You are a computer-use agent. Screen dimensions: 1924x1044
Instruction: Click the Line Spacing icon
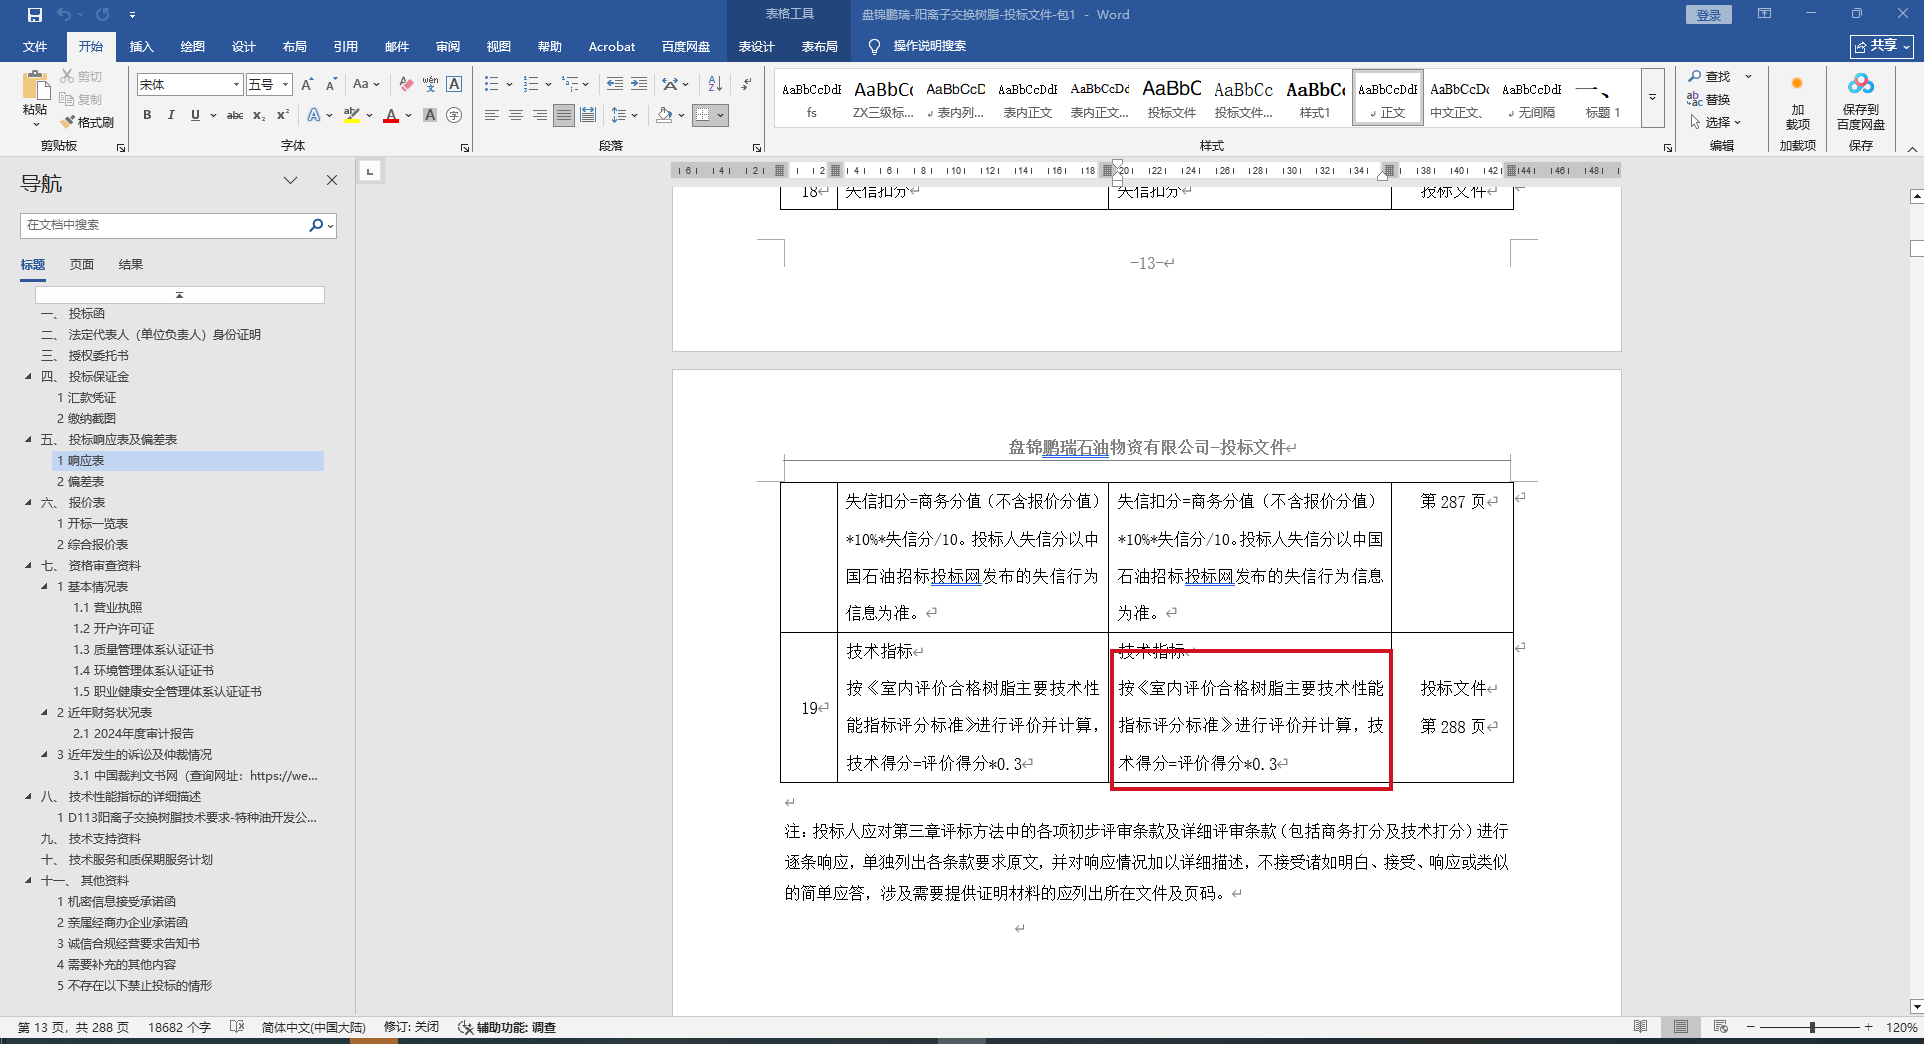(619, 115)
